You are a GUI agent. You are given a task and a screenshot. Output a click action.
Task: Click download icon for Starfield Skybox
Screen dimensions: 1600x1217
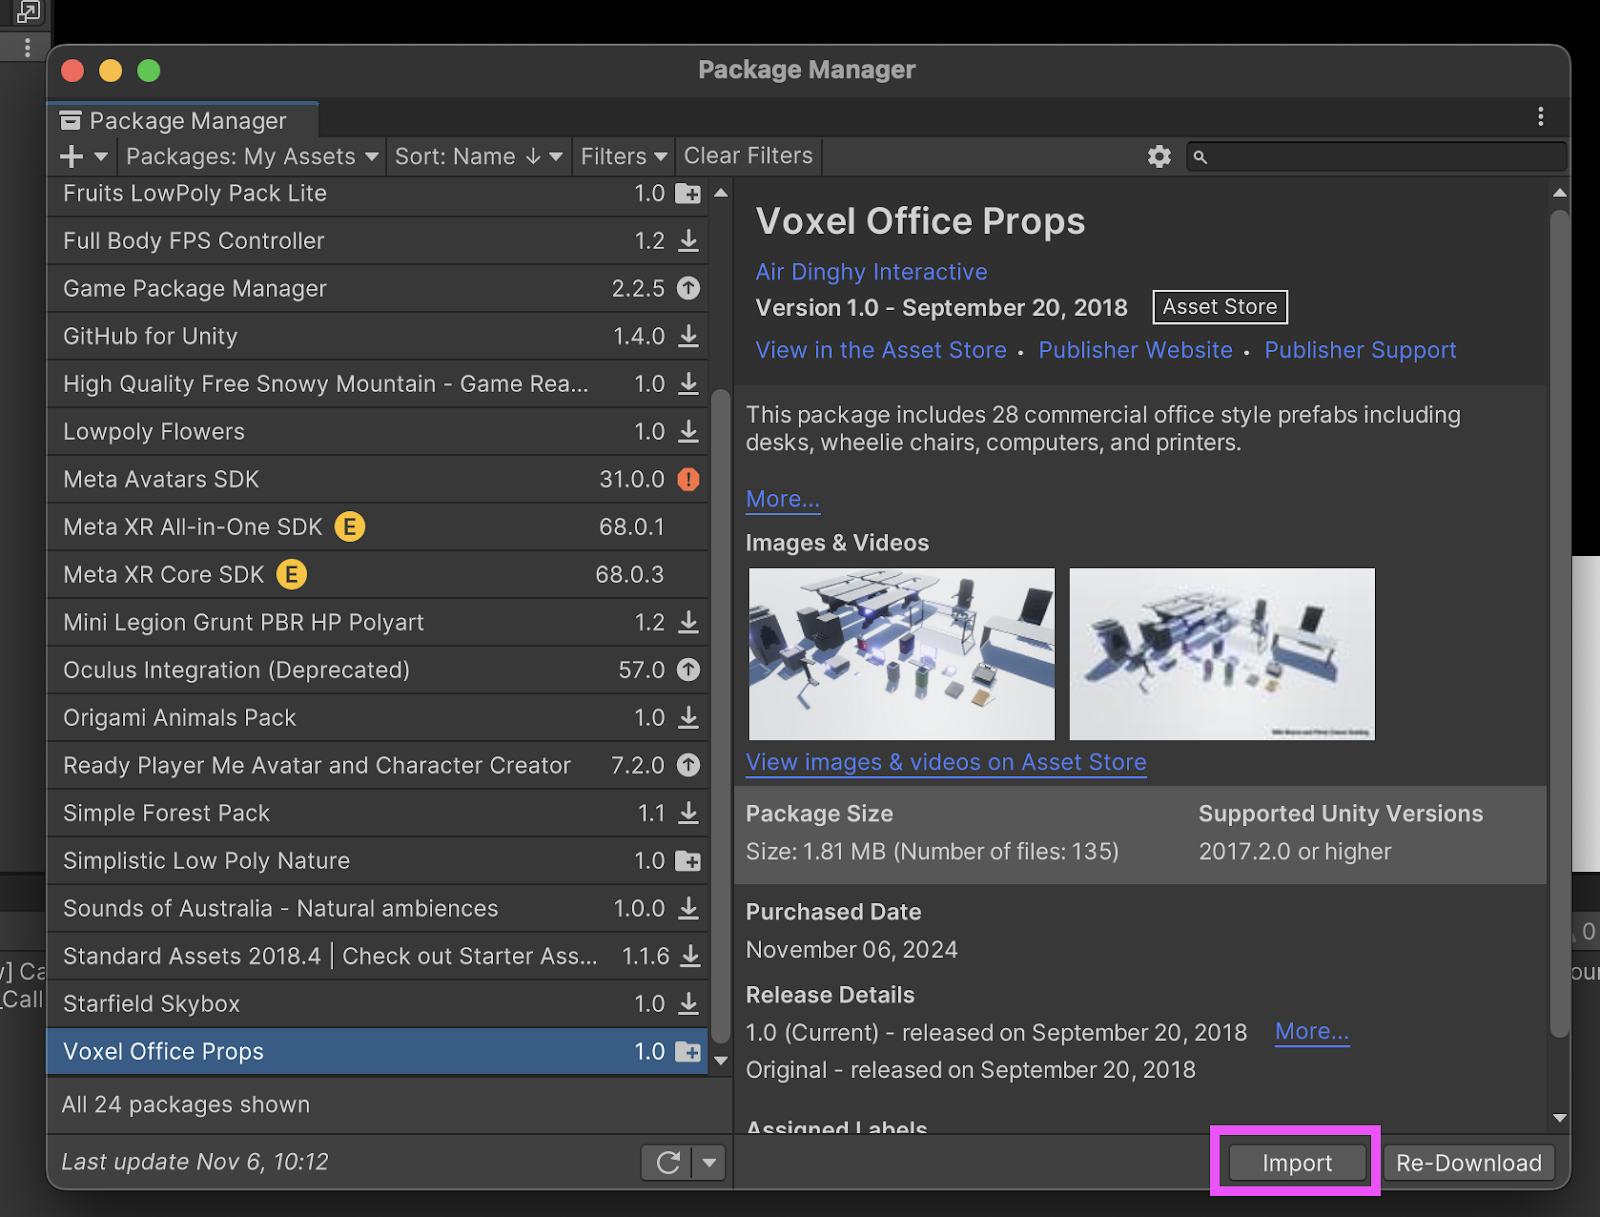tap(689, 1004)
